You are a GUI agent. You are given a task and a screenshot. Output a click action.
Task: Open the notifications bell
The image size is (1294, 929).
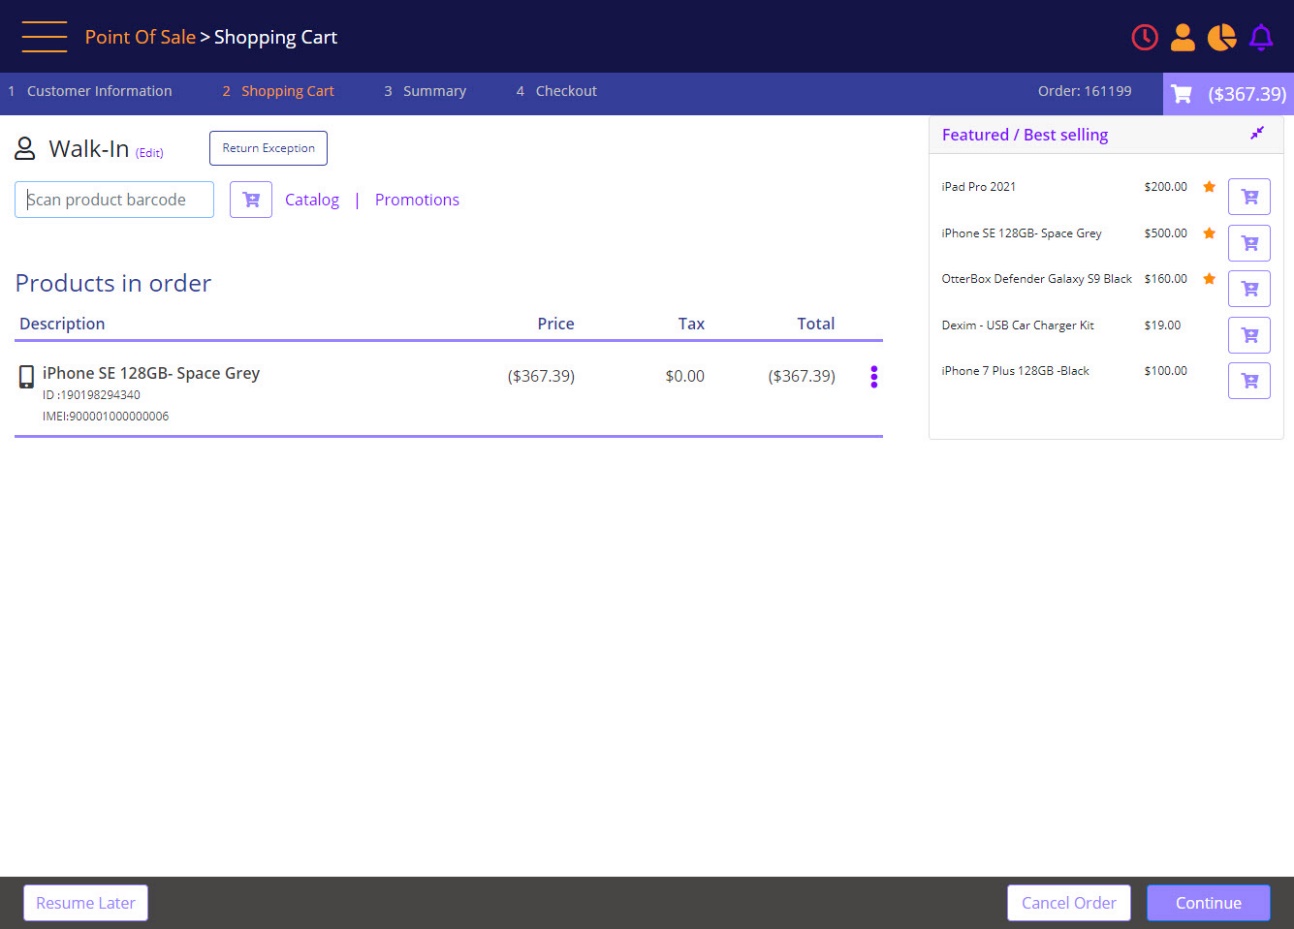pyautogui.click(x=1261, y=37)
